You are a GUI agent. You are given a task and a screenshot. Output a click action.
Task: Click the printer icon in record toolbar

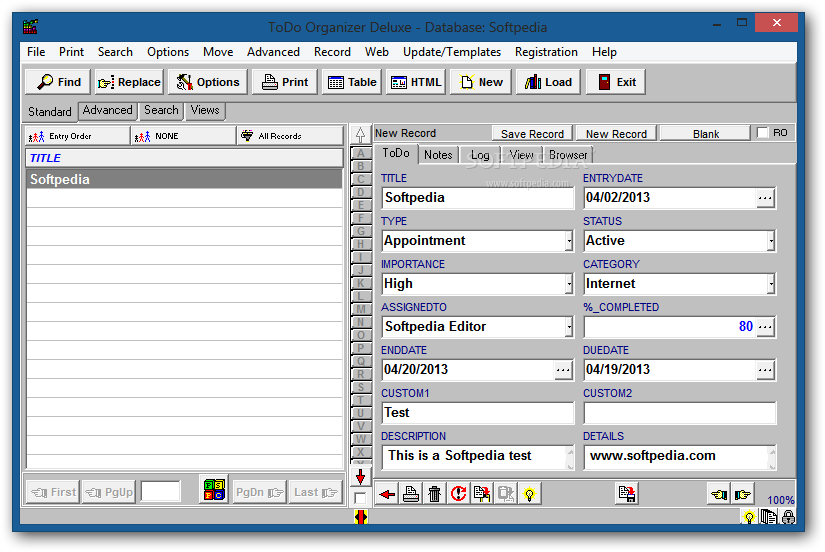[x=411, y=494]
